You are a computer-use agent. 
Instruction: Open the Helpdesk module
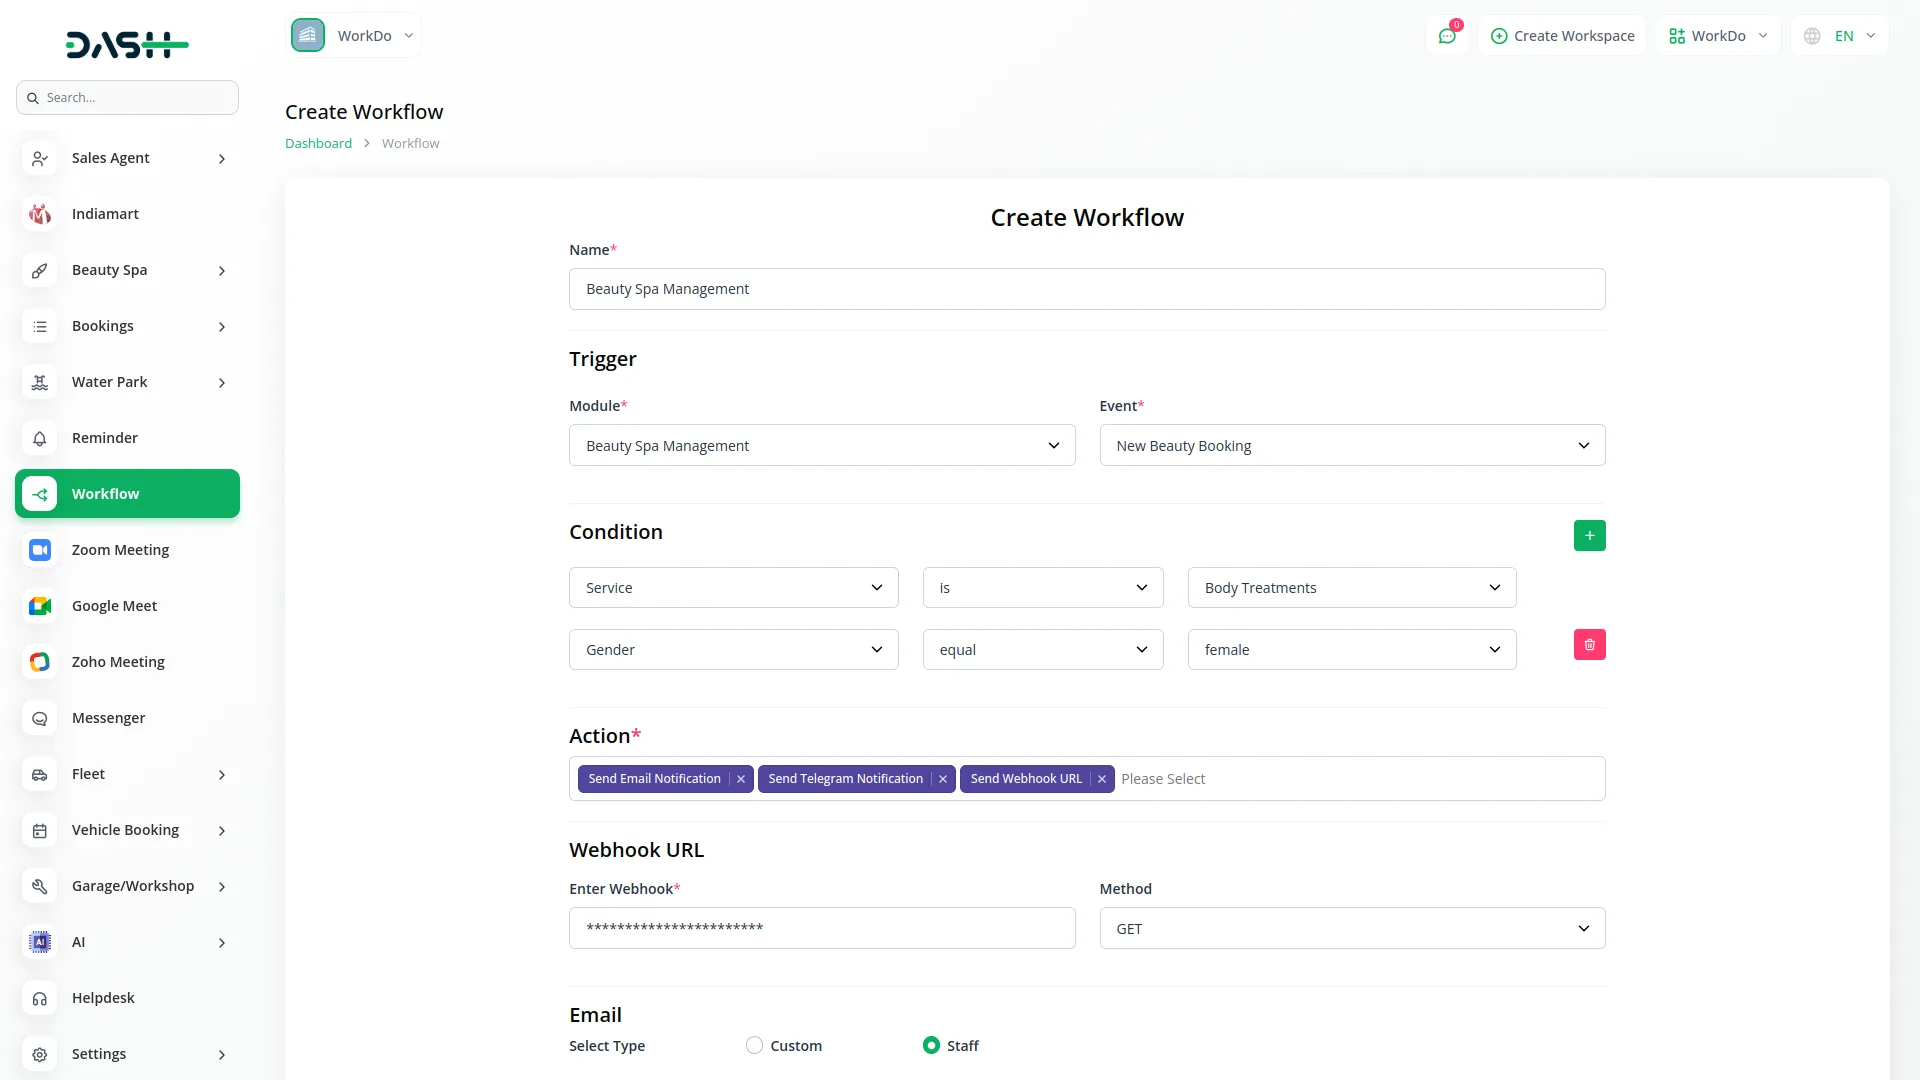[102, 997]
